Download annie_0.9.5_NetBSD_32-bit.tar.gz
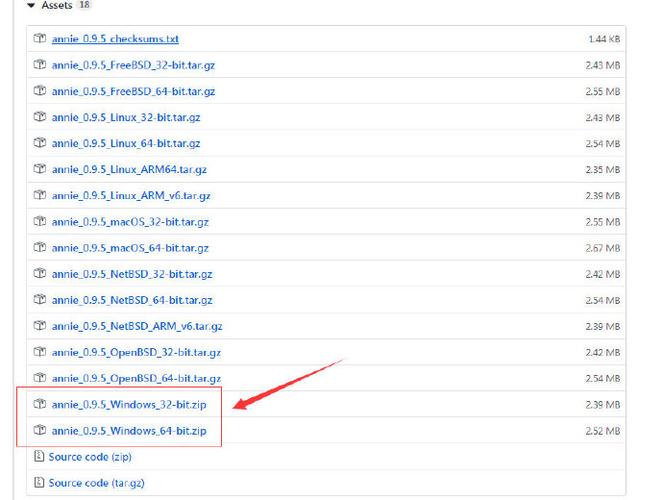 point(132,274)
